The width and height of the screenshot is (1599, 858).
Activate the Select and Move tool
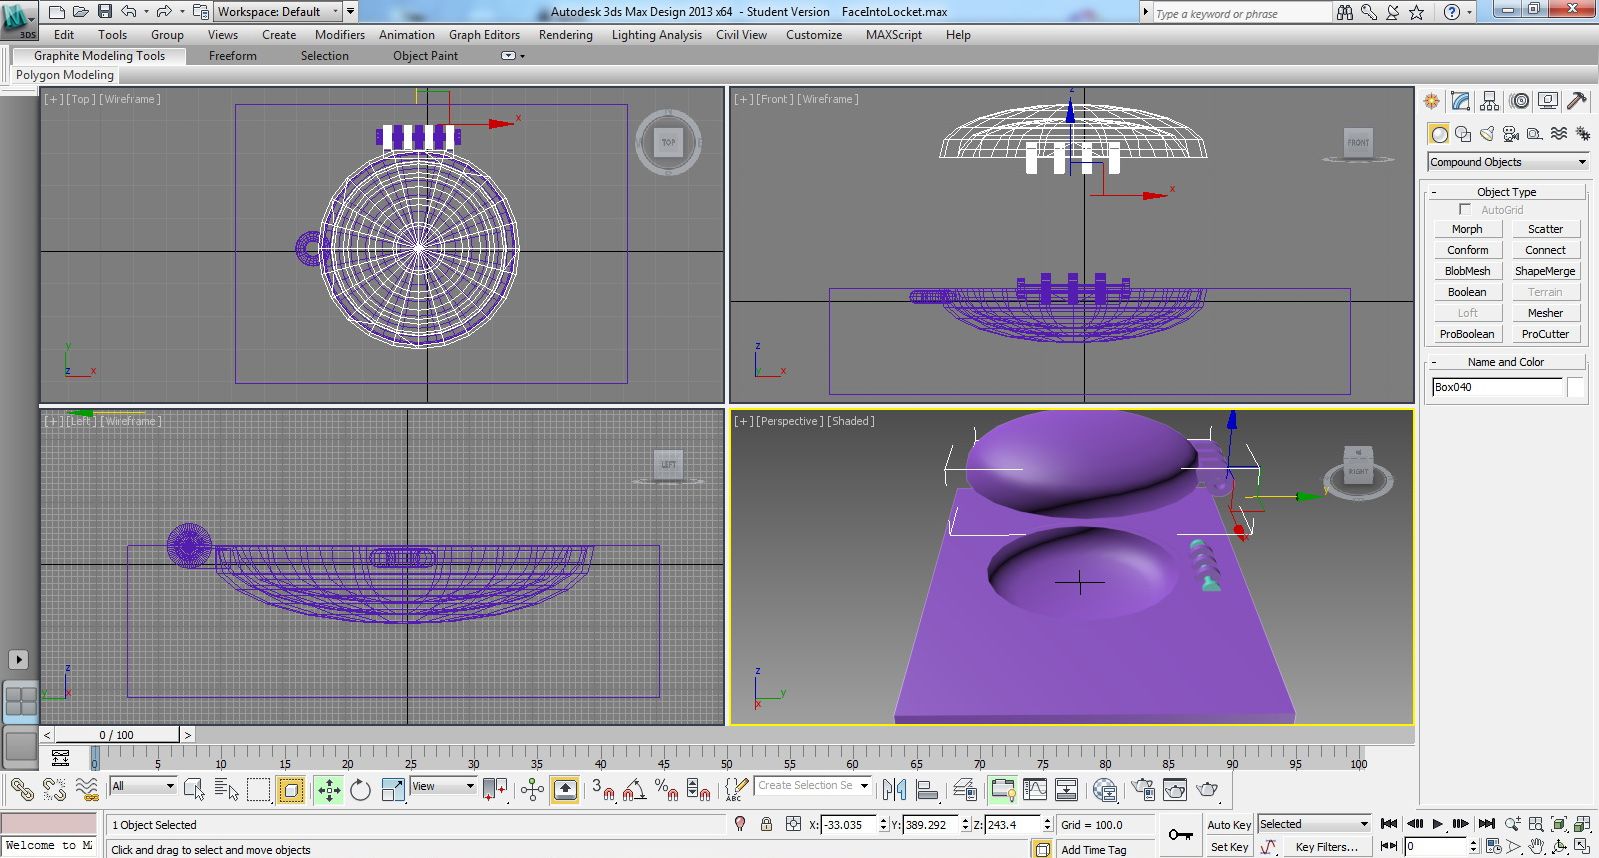(x=328, y=790)
